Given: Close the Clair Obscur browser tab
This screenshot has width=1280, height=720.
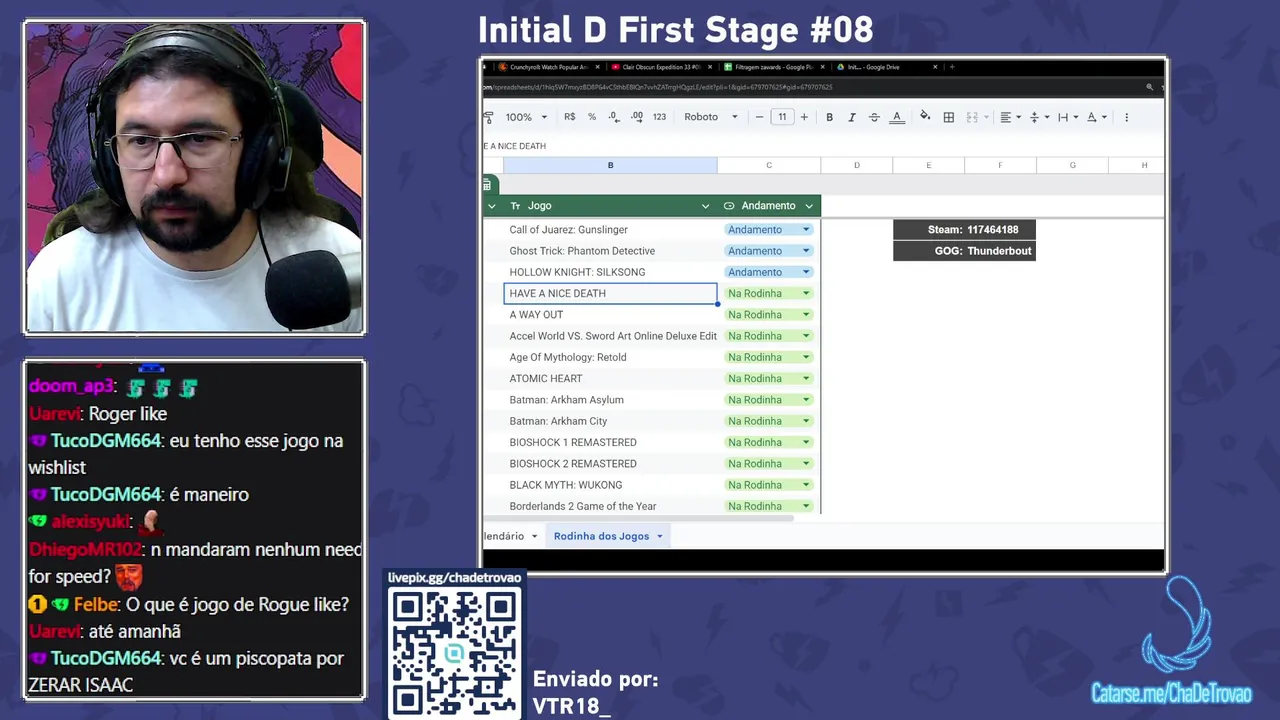Looking at the screenshot, I should coord(710,67).
